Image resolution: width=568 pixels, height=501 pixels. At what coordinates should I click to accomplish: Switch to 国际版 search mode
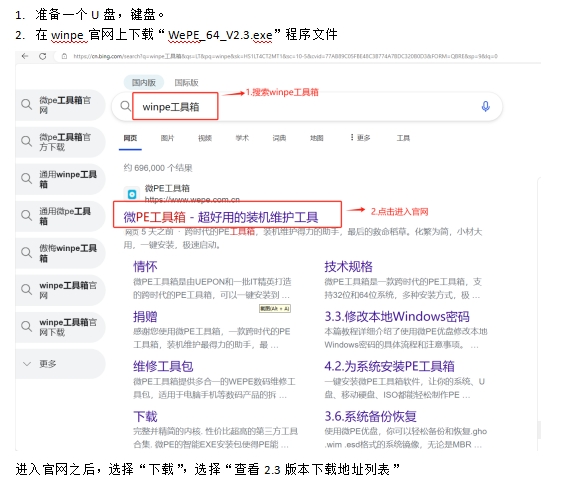pyautogui.click(x=186, y=83)
